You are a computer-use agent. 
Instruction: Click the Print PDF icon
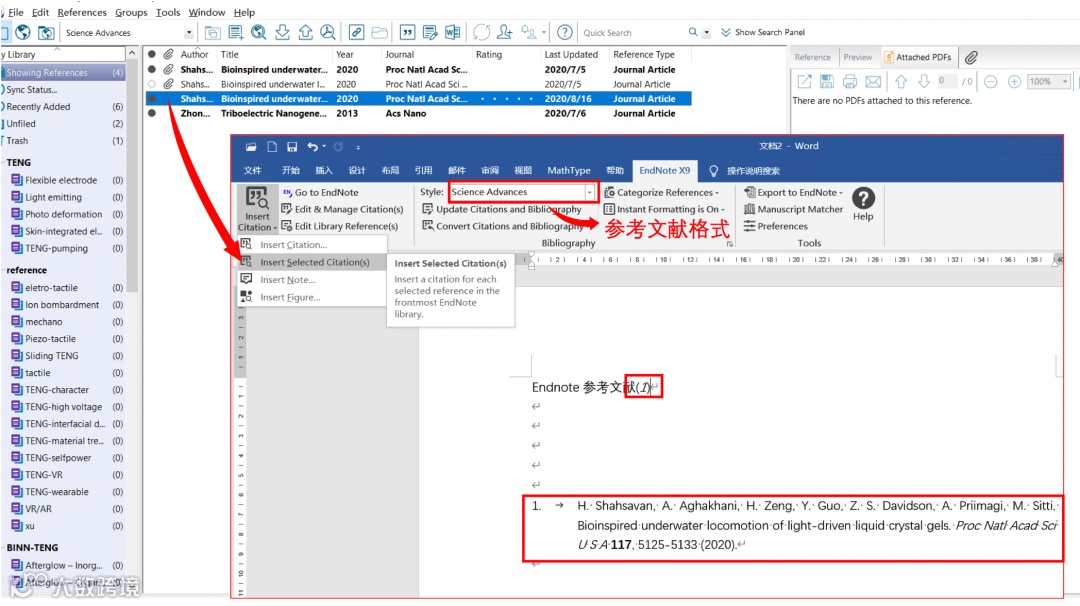[x=850, y=81]
